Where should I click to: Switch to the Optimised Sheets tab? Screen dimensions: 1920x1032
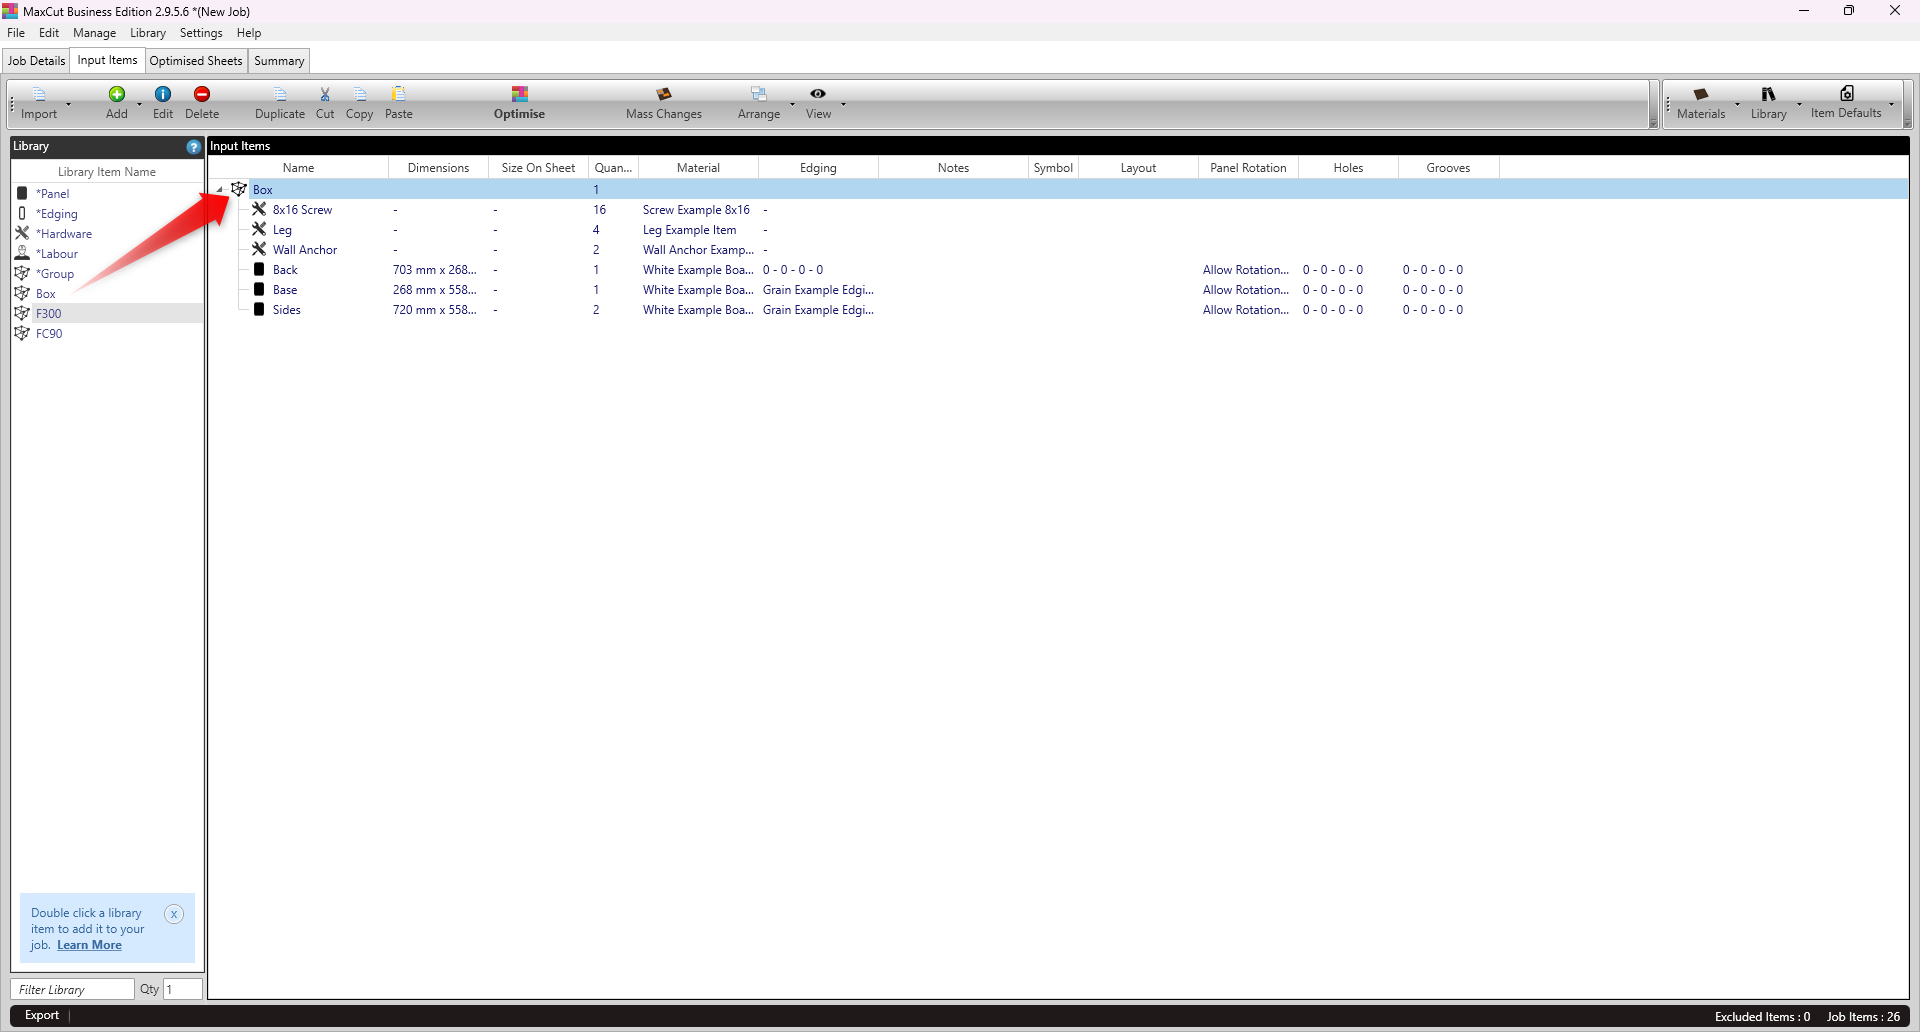point(196,61)
